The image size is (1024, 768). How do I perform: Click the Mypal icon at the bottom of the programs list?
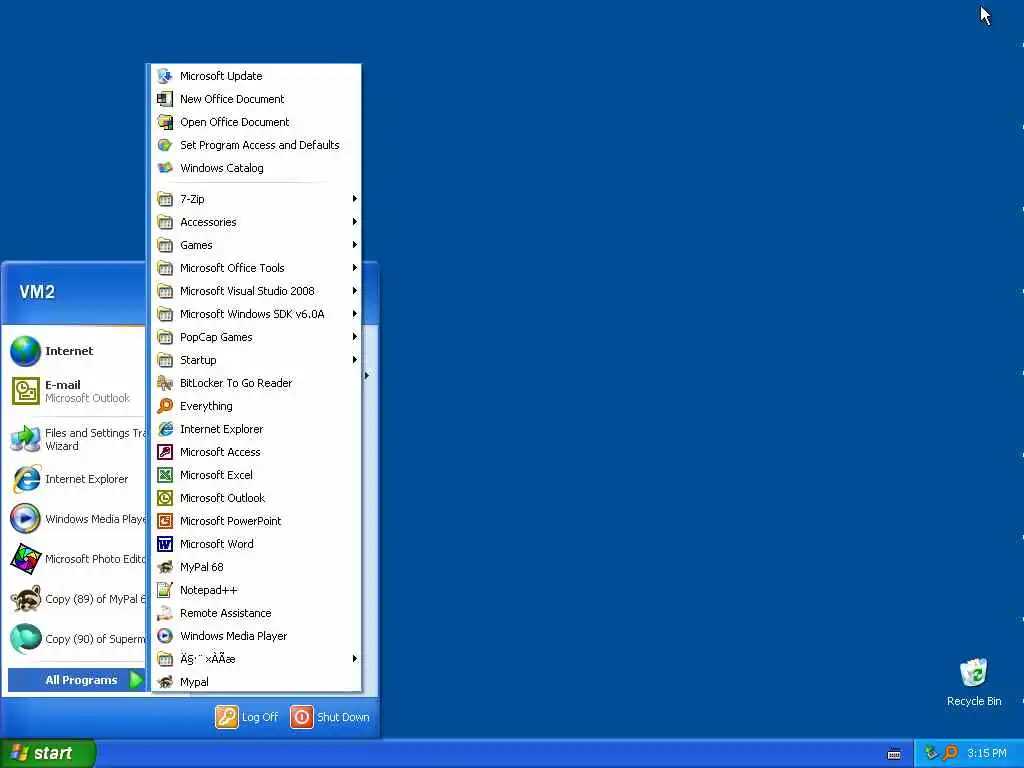tap(165, 682)
